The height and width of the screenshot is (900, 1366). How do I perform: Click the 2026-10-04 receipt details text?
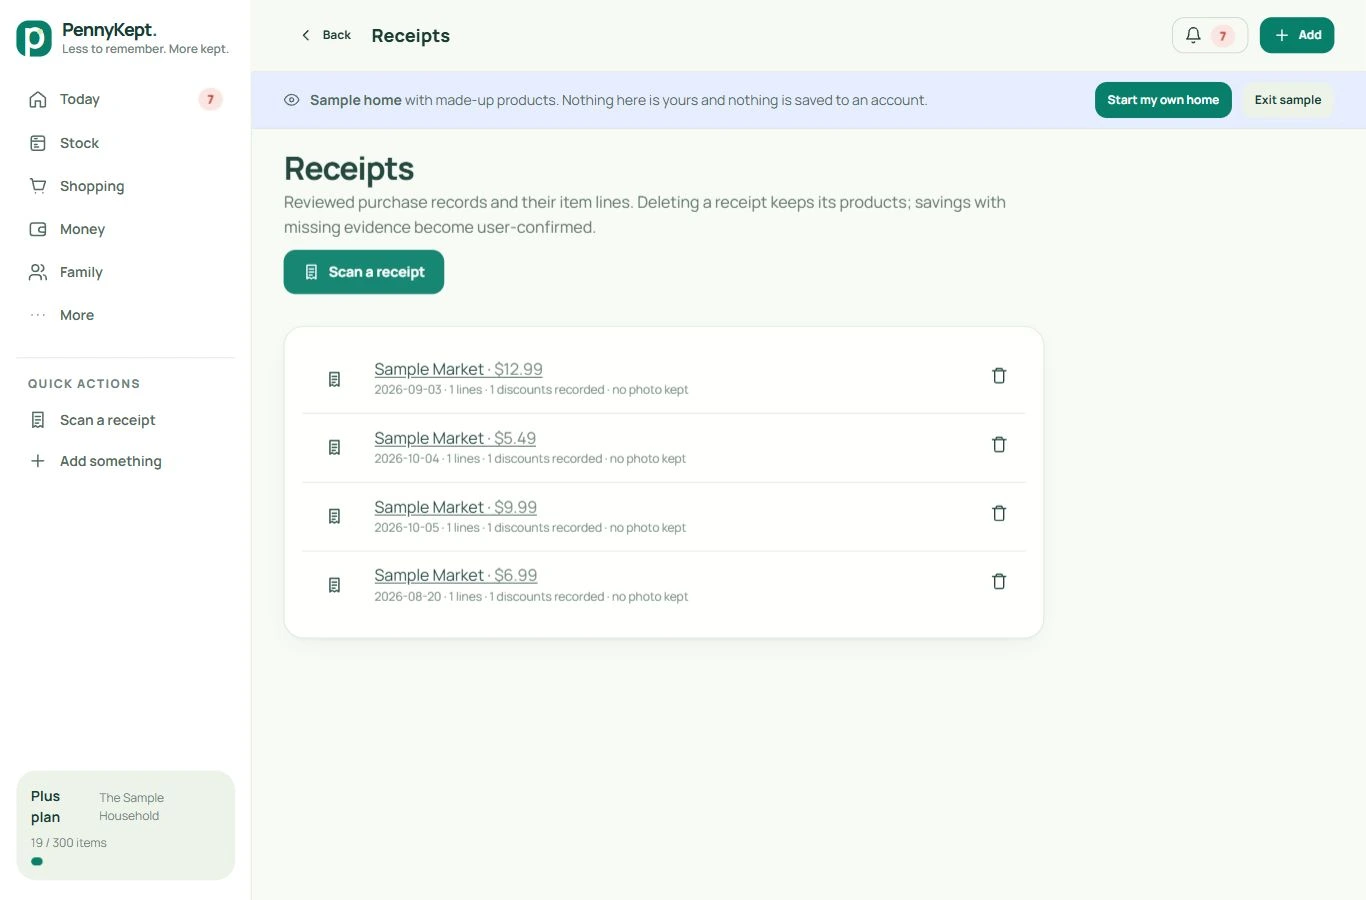click(x=530, y=459)
